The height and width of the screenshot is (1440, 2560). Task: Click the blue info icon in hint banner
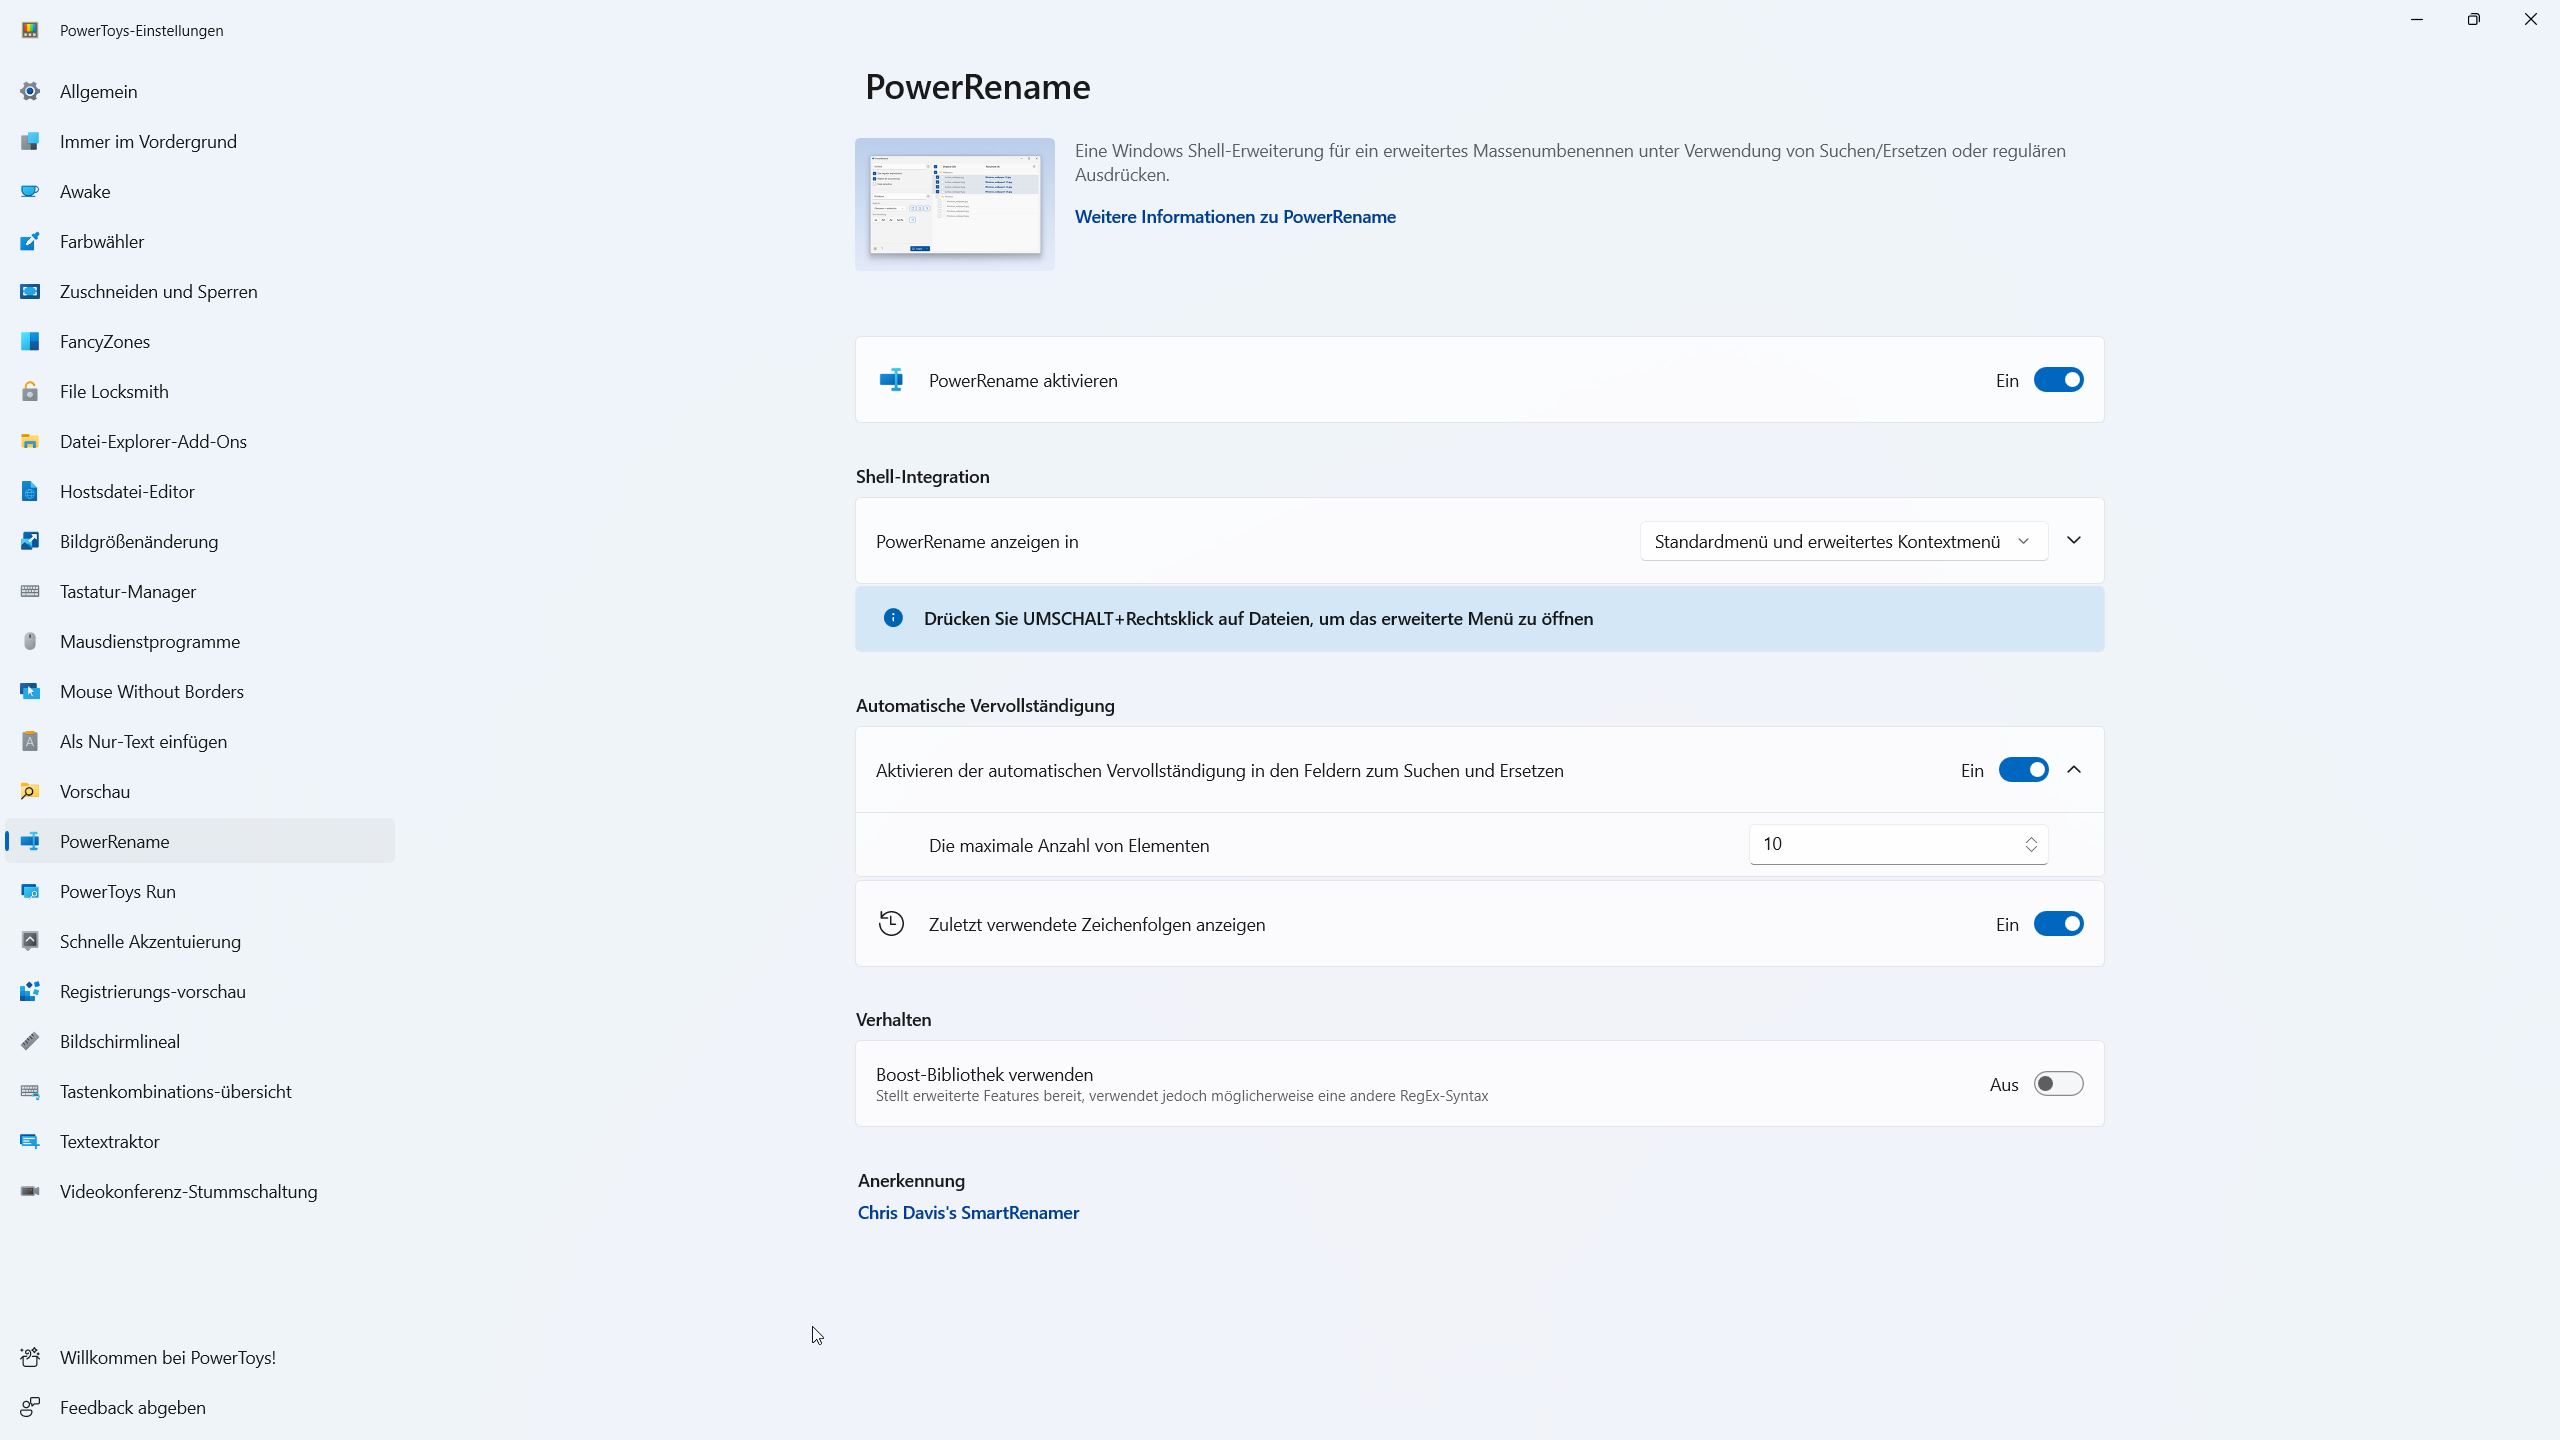point(893,618)
